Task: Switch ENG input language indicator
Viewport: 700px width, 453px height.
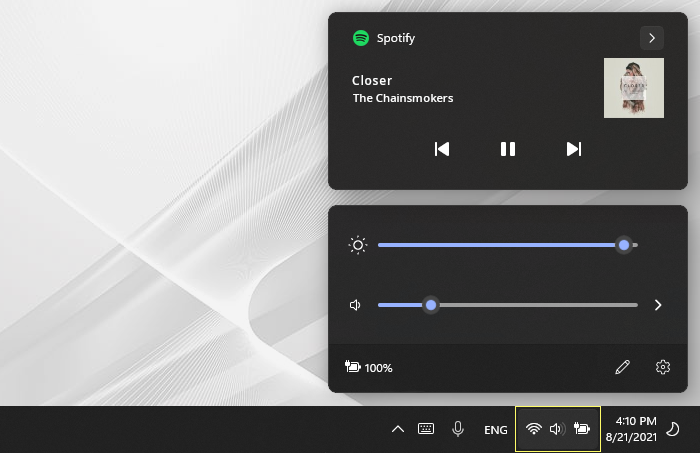Action: [496, 430]
